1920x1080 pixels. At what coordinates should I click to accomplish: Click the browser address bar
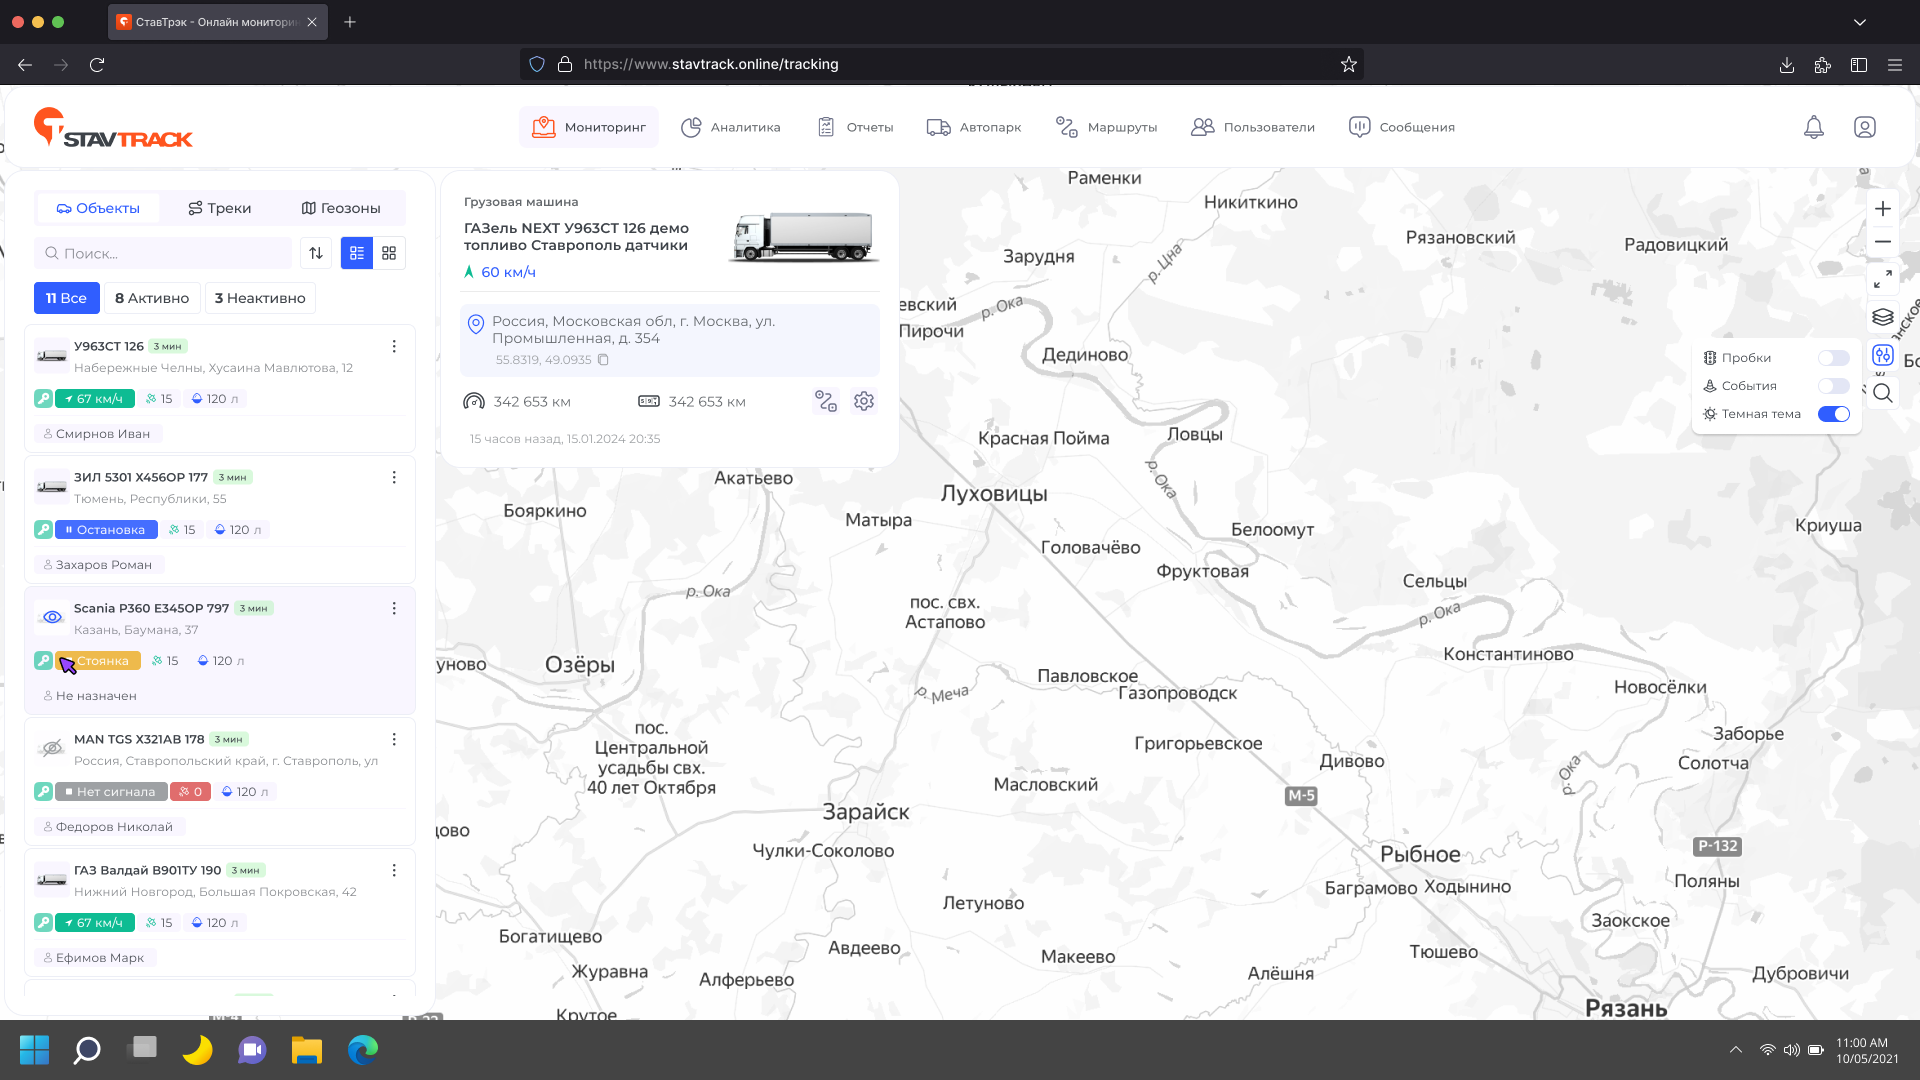[x=942, y=64]
